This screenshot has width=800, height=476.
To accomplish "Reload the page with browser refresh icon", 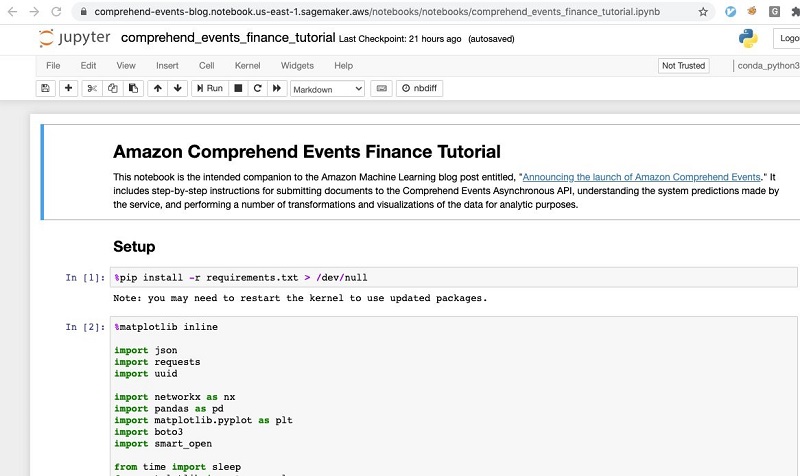I will (56, 11).
